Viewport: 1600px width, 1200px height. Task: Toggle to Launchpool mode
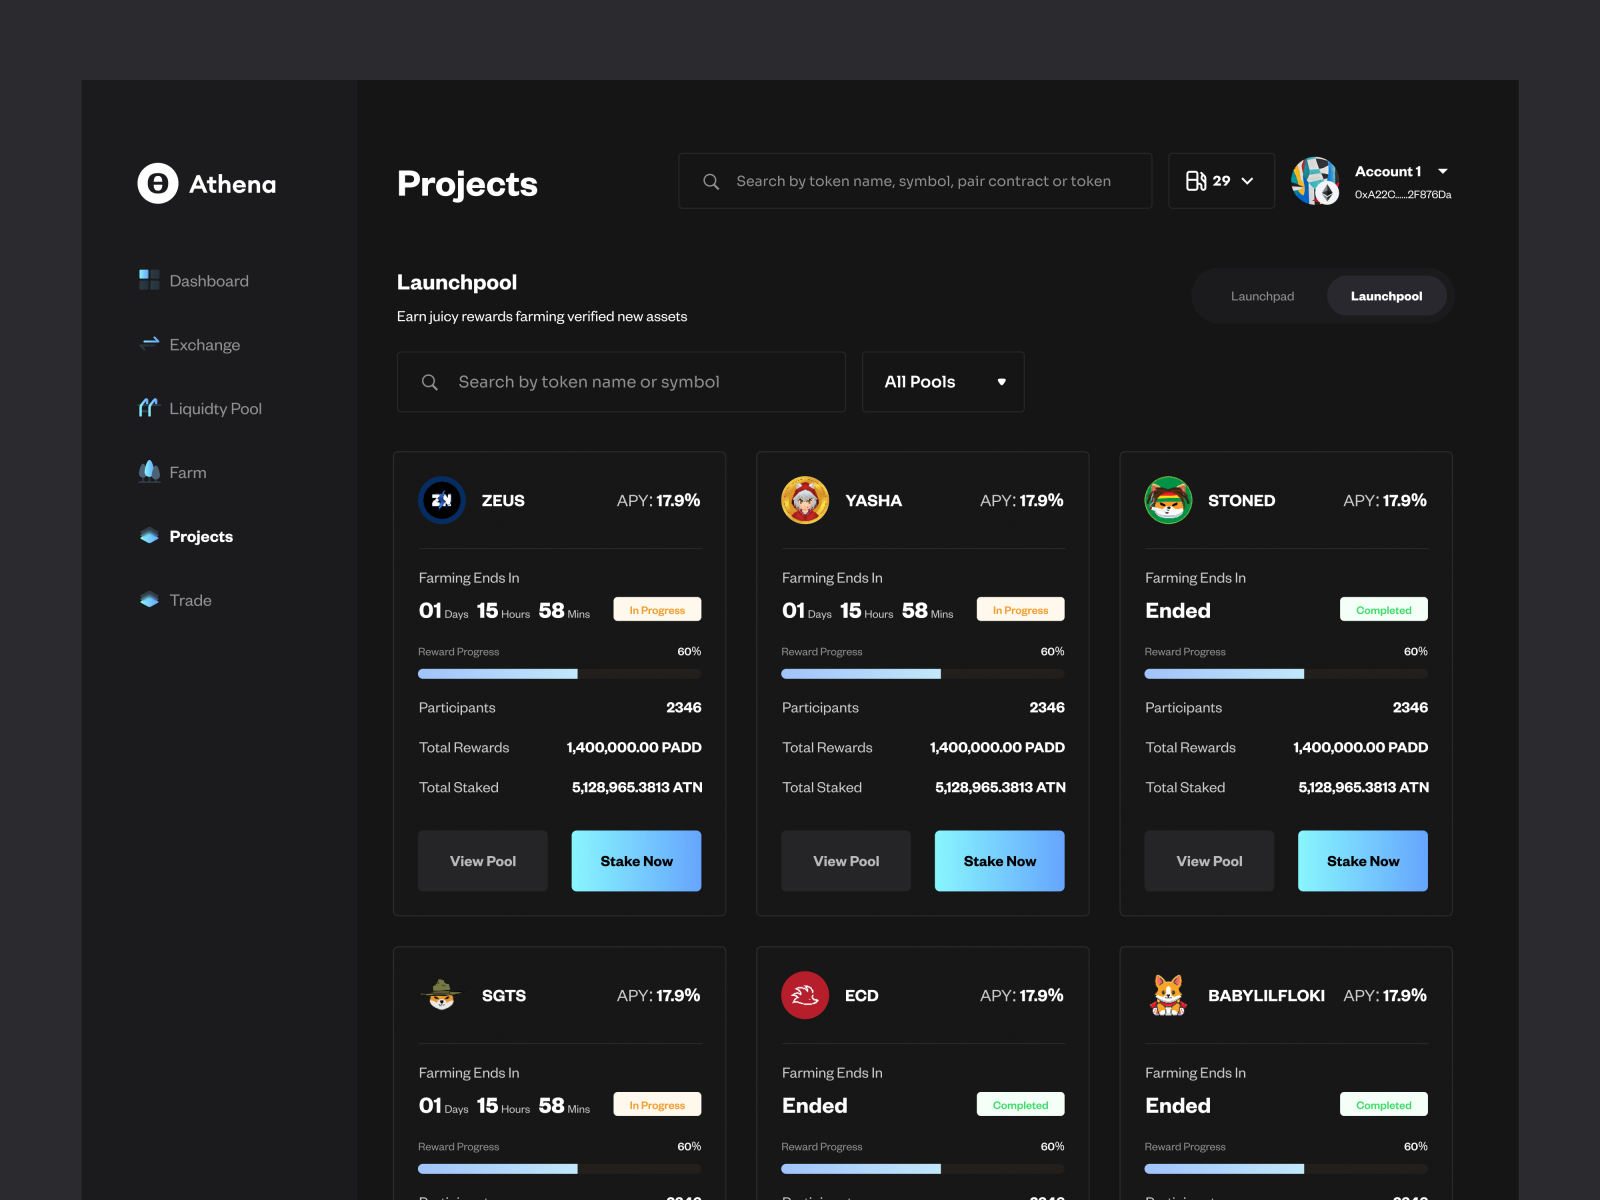pyautogui.click(x=1386, y=295)
